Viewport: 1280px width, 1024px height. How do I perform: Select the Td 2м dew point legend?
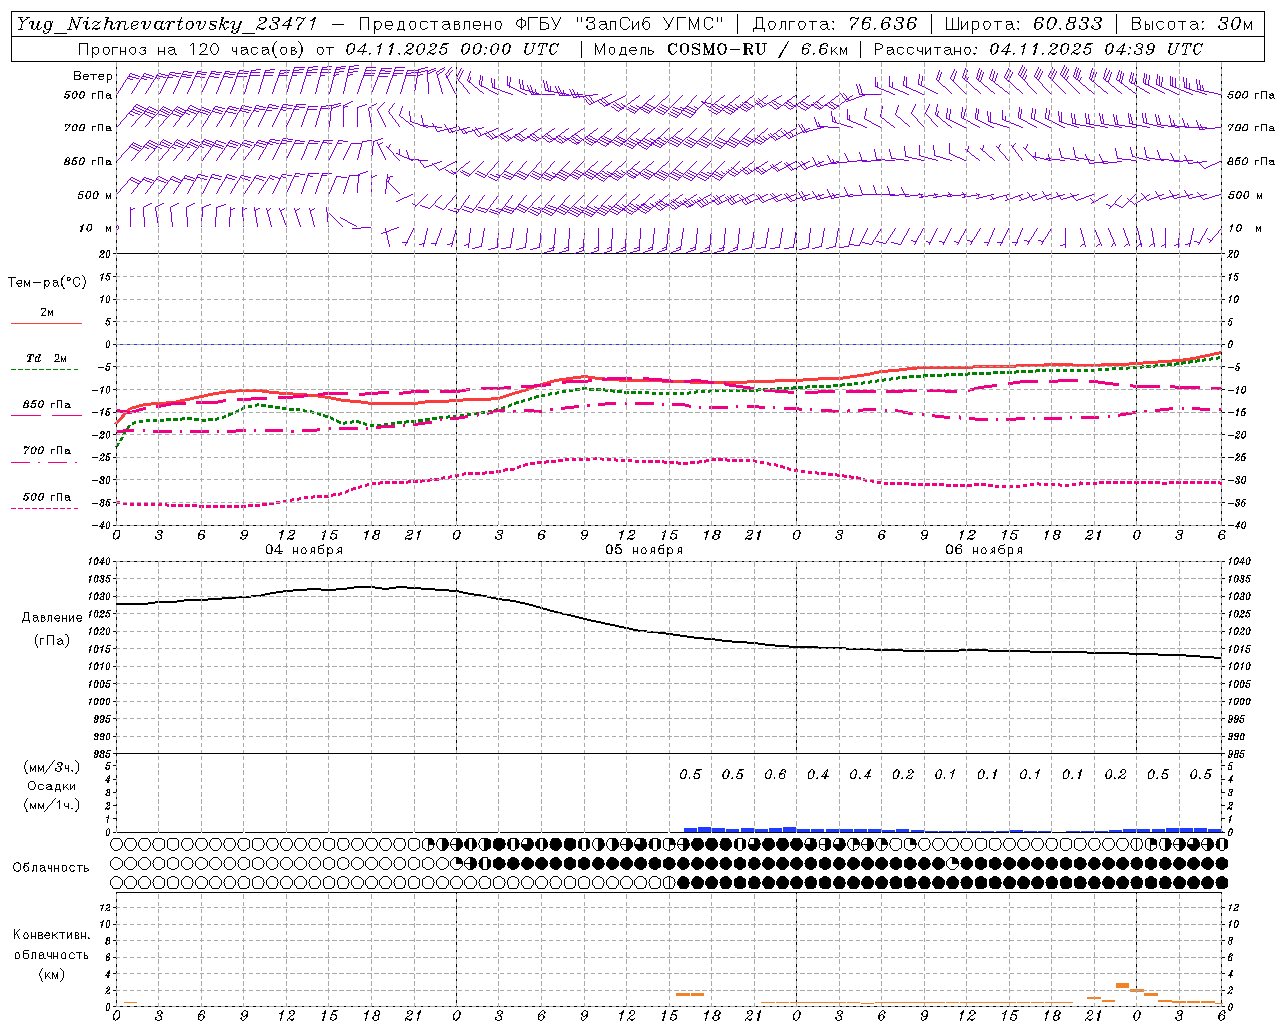(46, 358)
